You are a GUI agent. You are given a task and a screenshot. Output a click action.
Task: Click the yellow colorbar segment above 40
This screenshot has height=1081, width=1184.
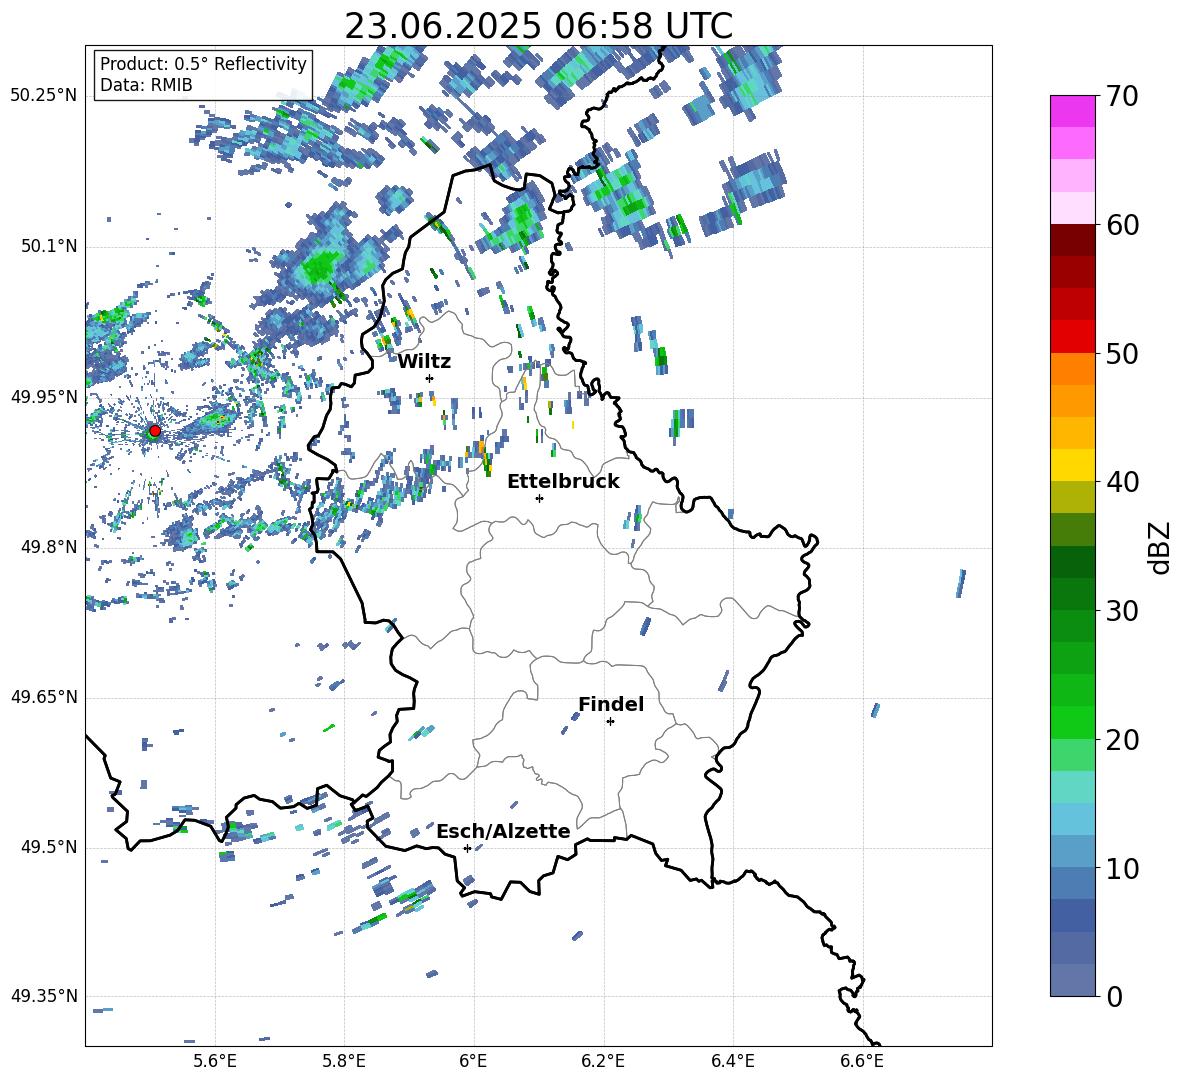pos(1072,465)
